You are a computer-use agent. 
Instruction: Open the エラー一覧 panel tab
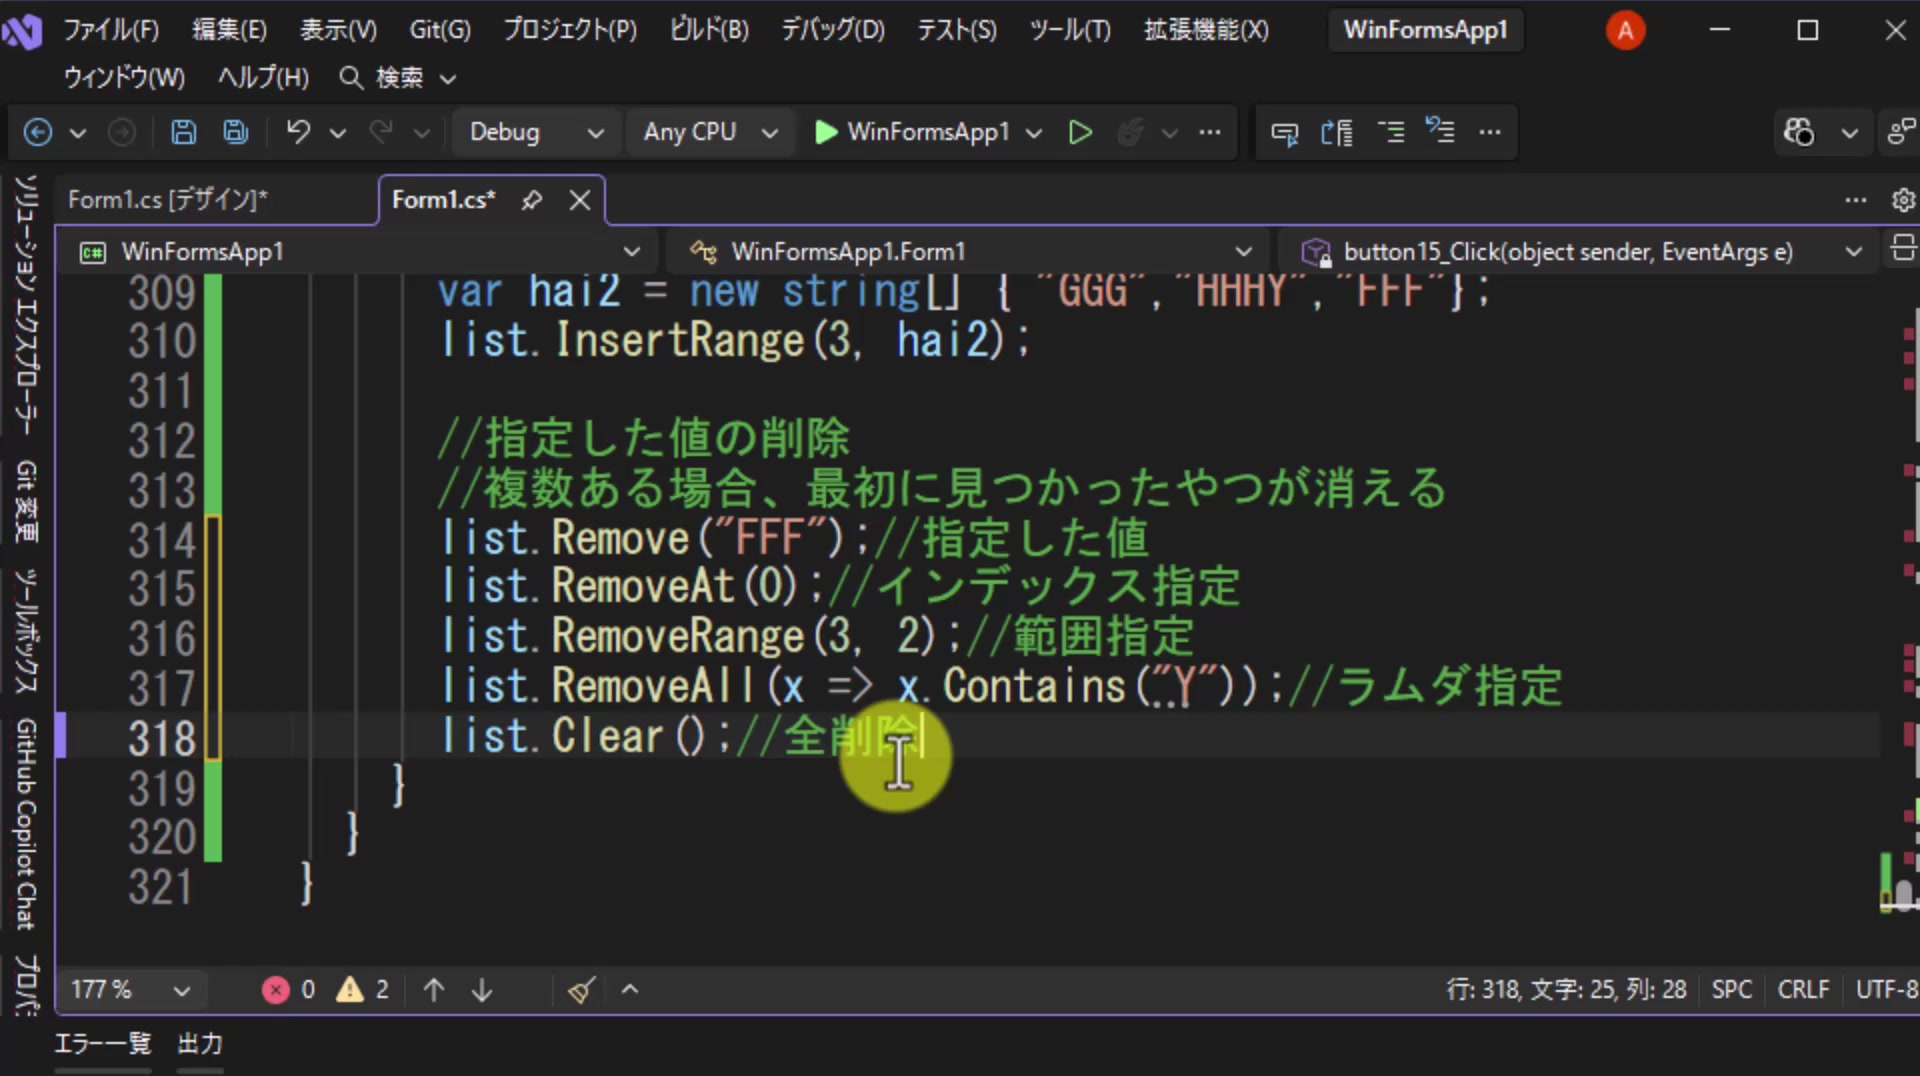[x=102, y=1044]
